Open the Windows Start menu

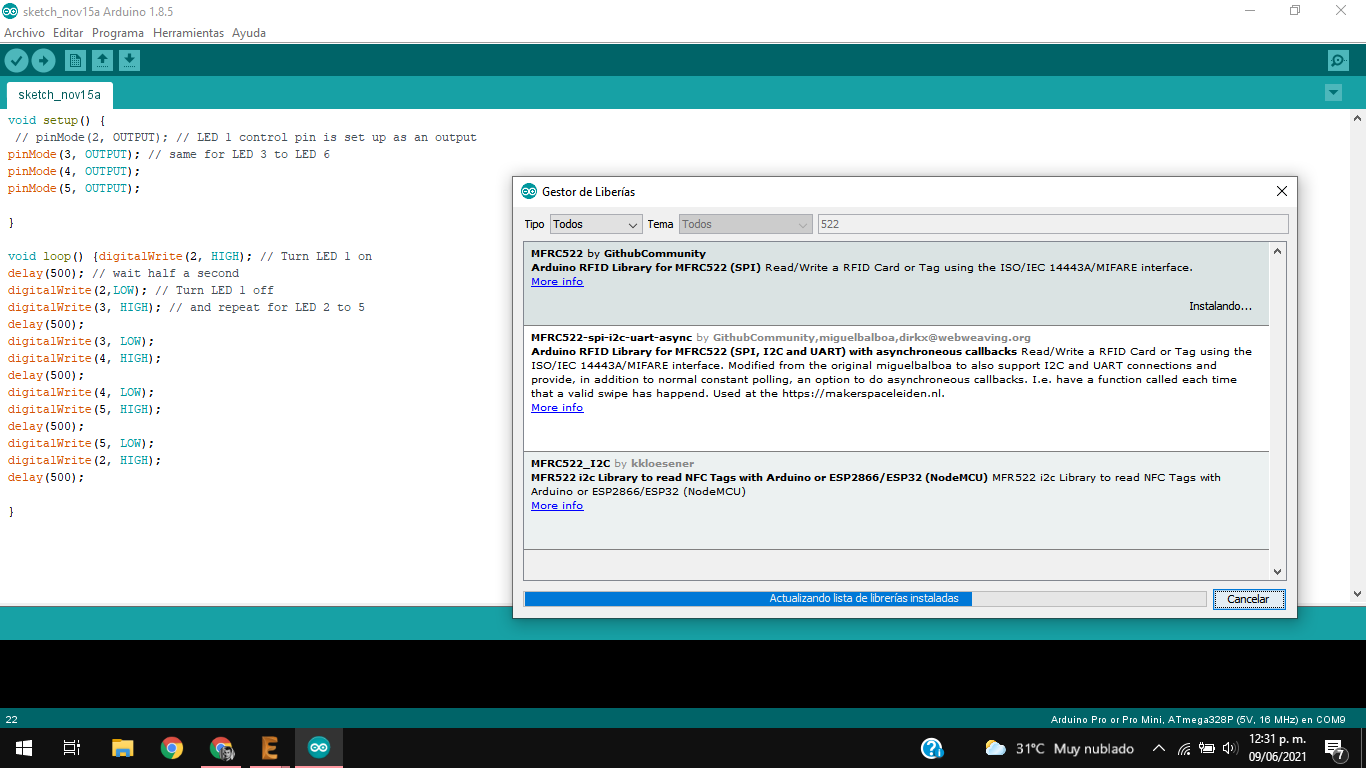coord(23,748)
